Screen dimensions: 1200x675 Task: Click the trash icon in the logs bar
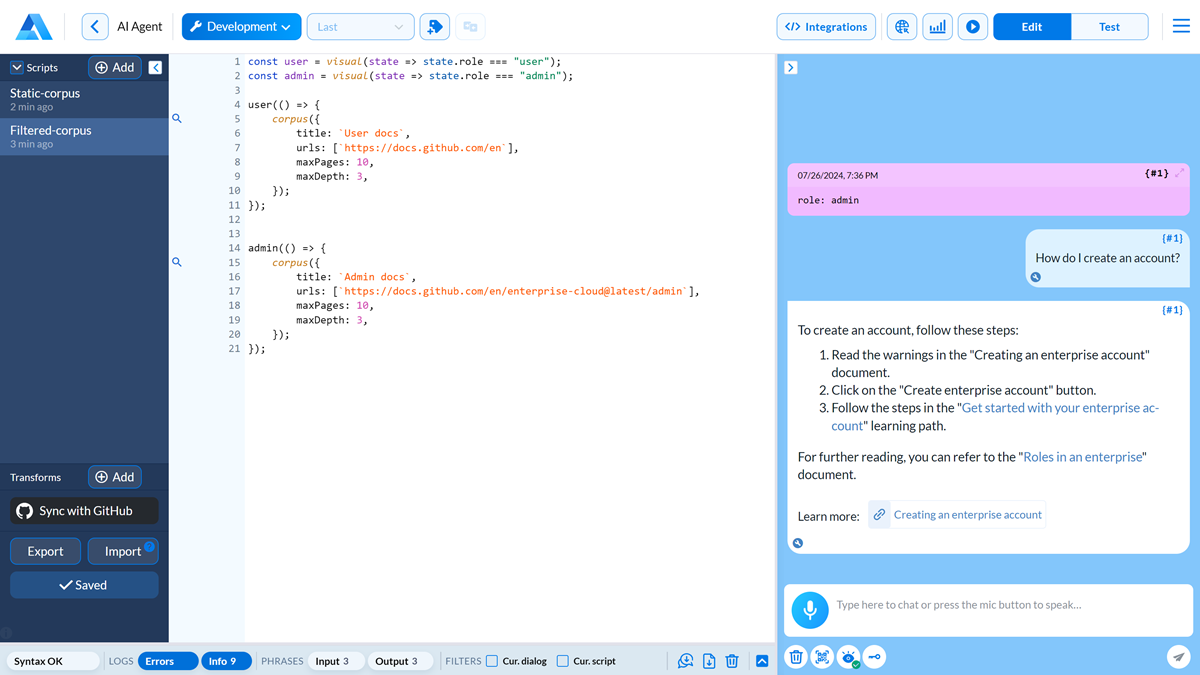click(x=732, y=661)
